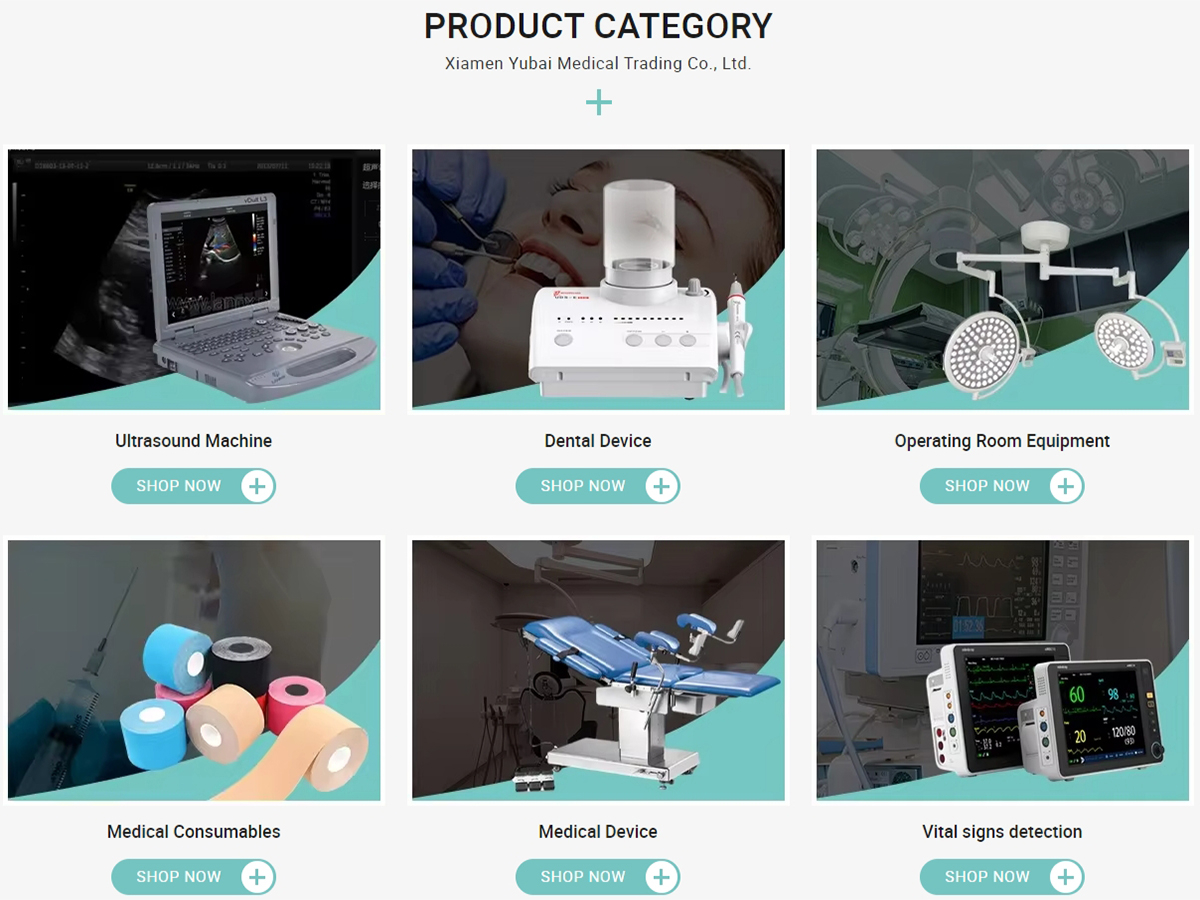Screen dimensions: 1200x900
Task: Click teal plus icon below company name
Action: point(599,102)
